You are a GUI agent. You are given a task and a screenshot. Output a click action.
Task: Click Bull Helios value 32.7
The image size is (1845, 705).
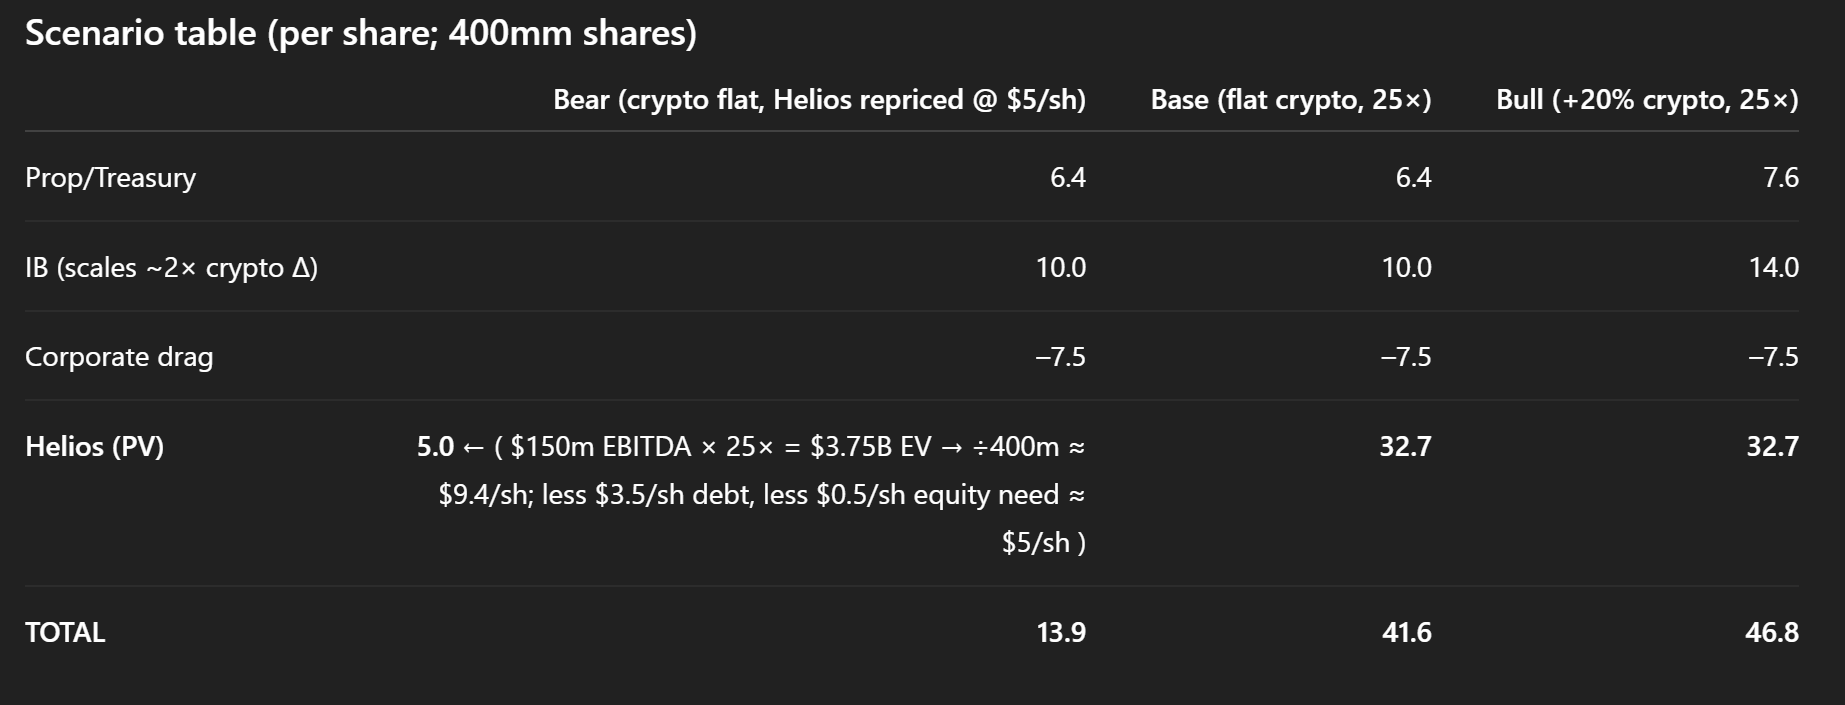click(x=1773, y=447)
